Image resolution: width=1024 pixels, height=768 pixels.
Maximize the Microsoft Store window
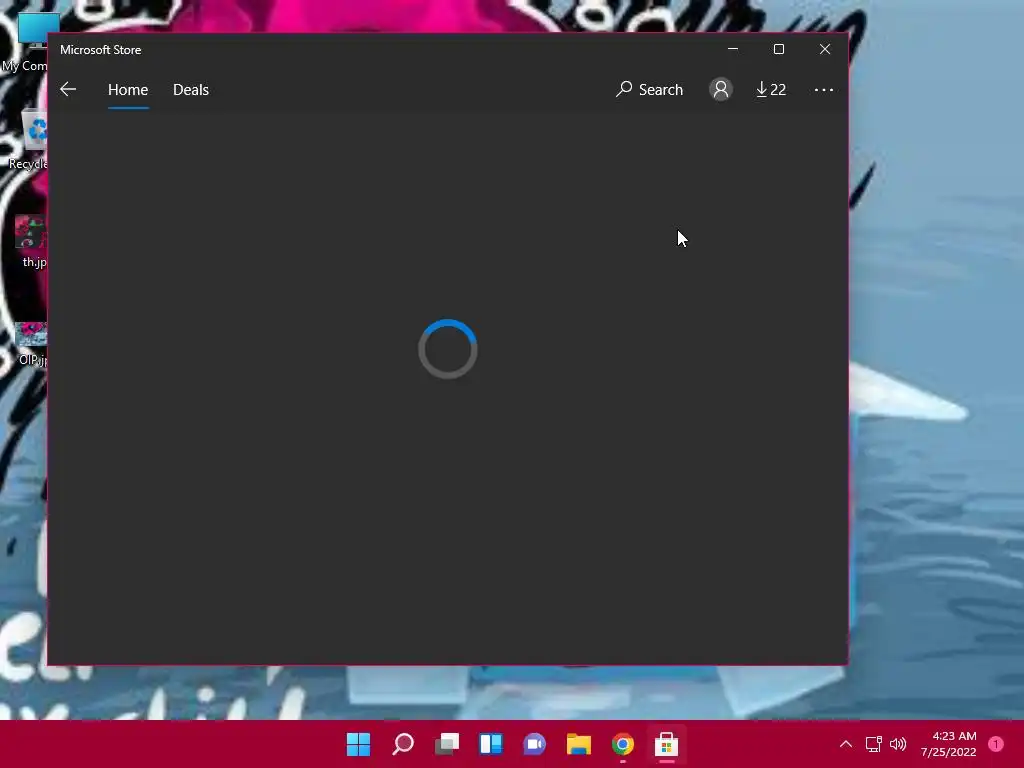778,49
